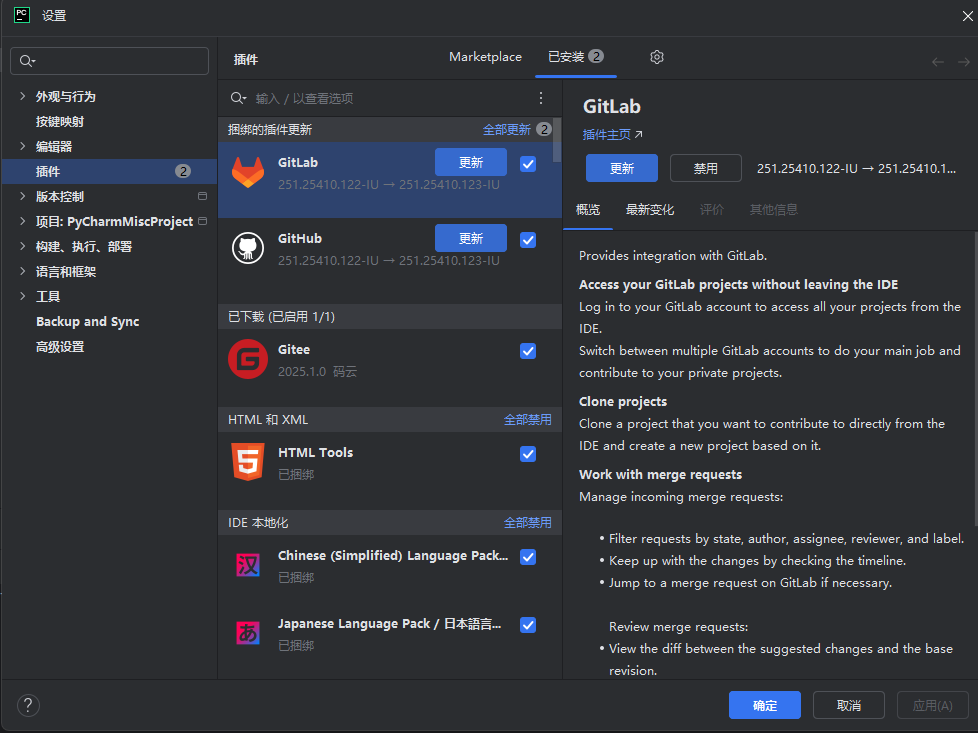This screenshot has width=978, height=733.
Task: Uncheck the HTML Tools plugin
Action: point(528,454)
